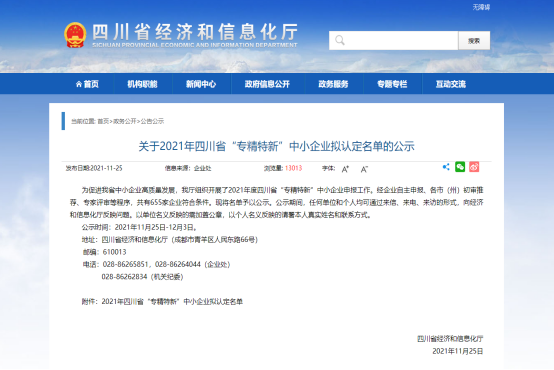Click the search magnifier icon

pos(340,40)
